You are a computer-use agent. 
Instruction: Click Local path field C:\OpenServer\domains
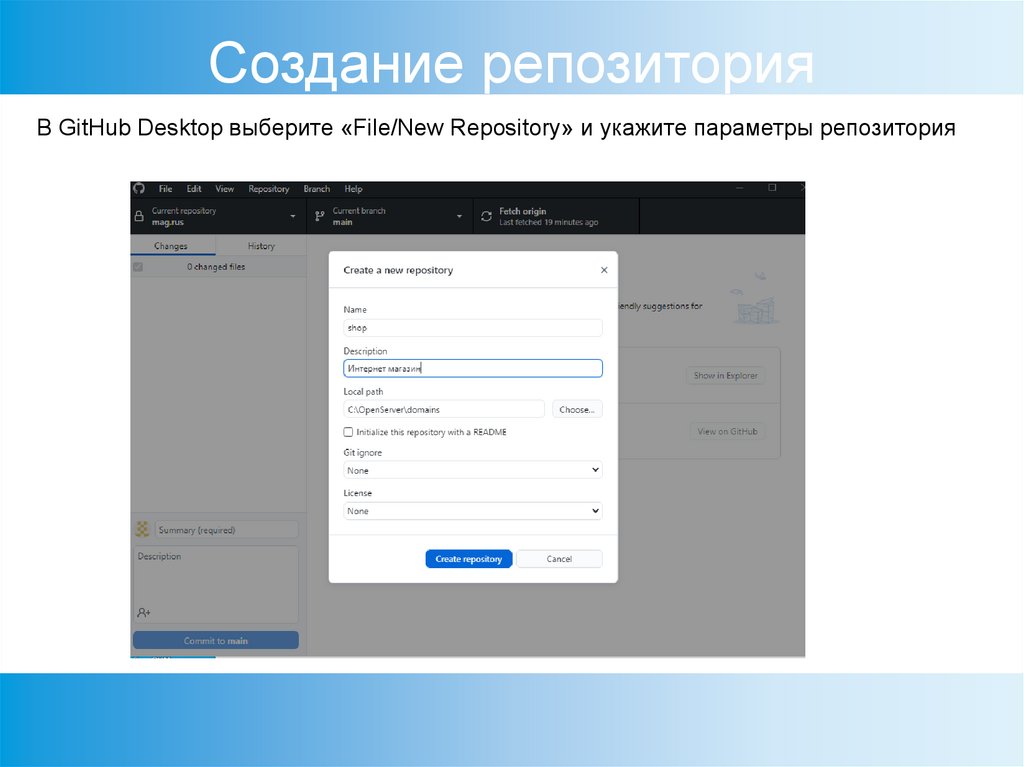444,410
